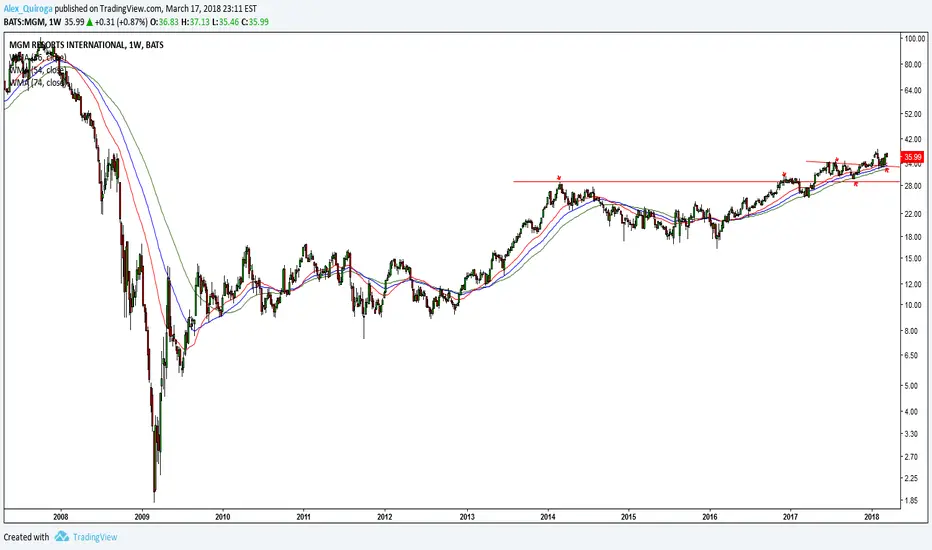The image size is (932, 550).
Task: Click the 2012 label on the time axis
Action: (385, 517)
